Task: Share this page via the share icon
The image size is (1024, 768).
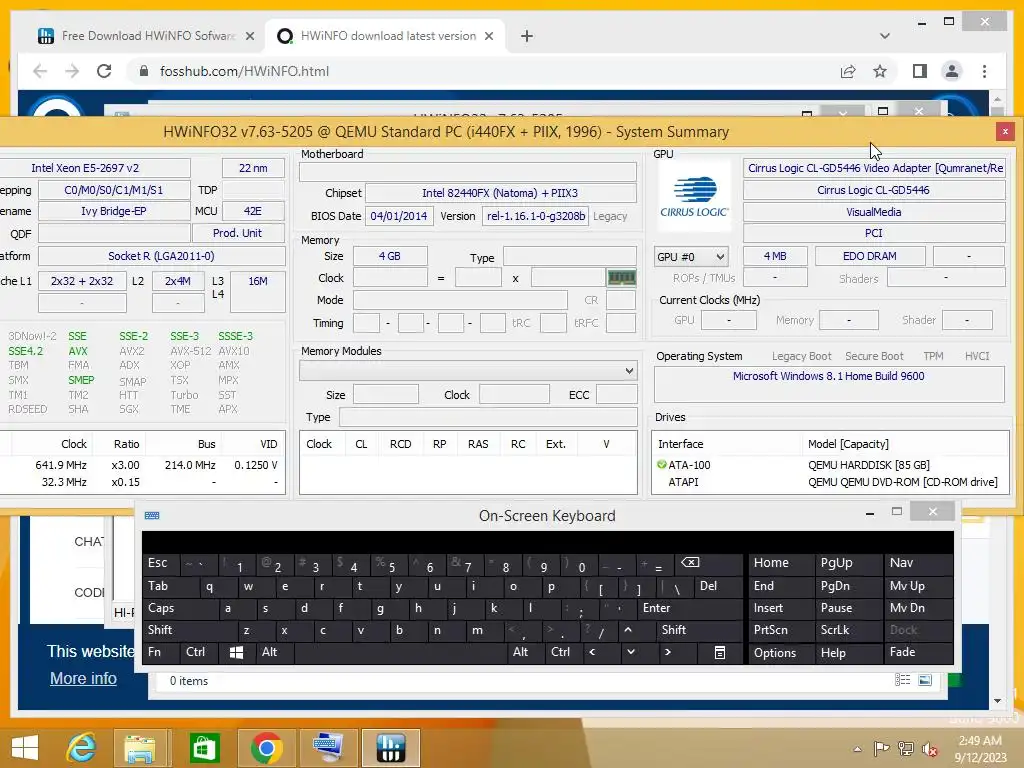Action: (x=848, y=71)
